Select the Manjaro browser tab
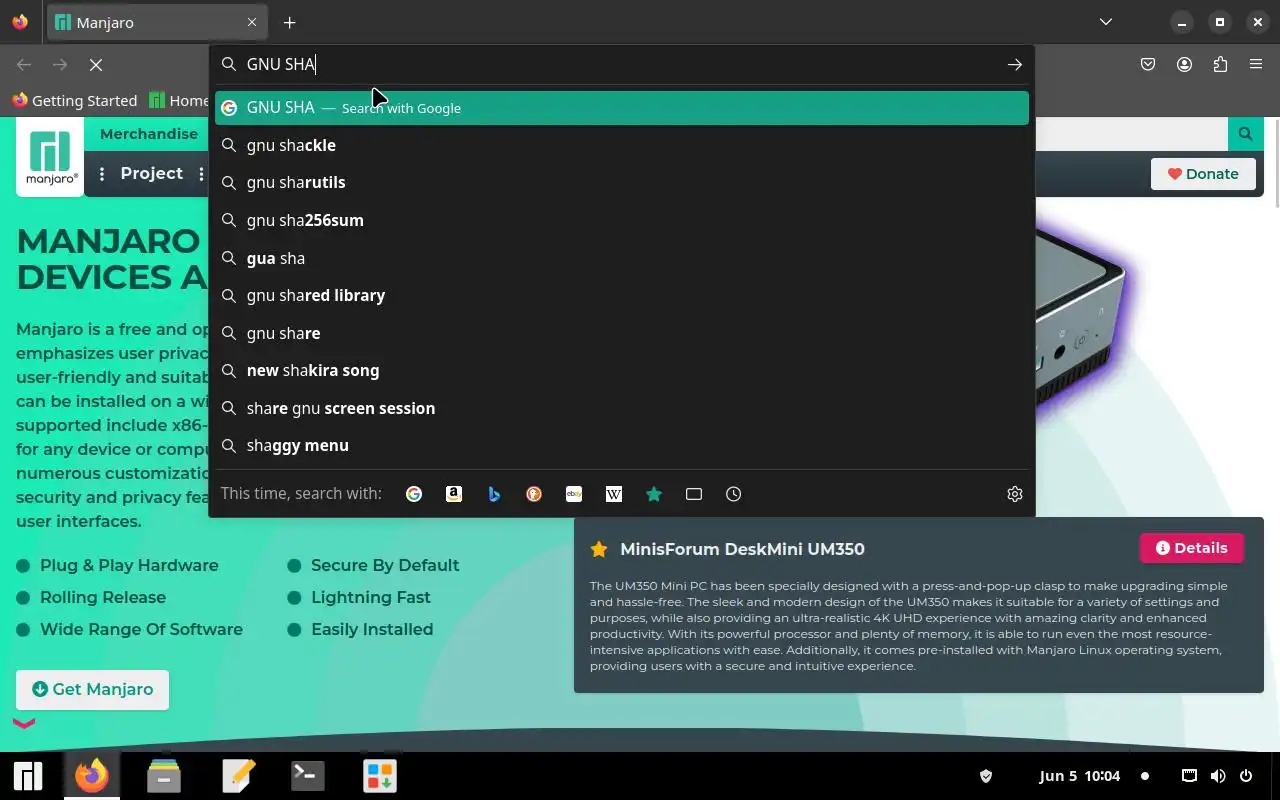This screenshot has width=1280, height=800. pos(157,22)
